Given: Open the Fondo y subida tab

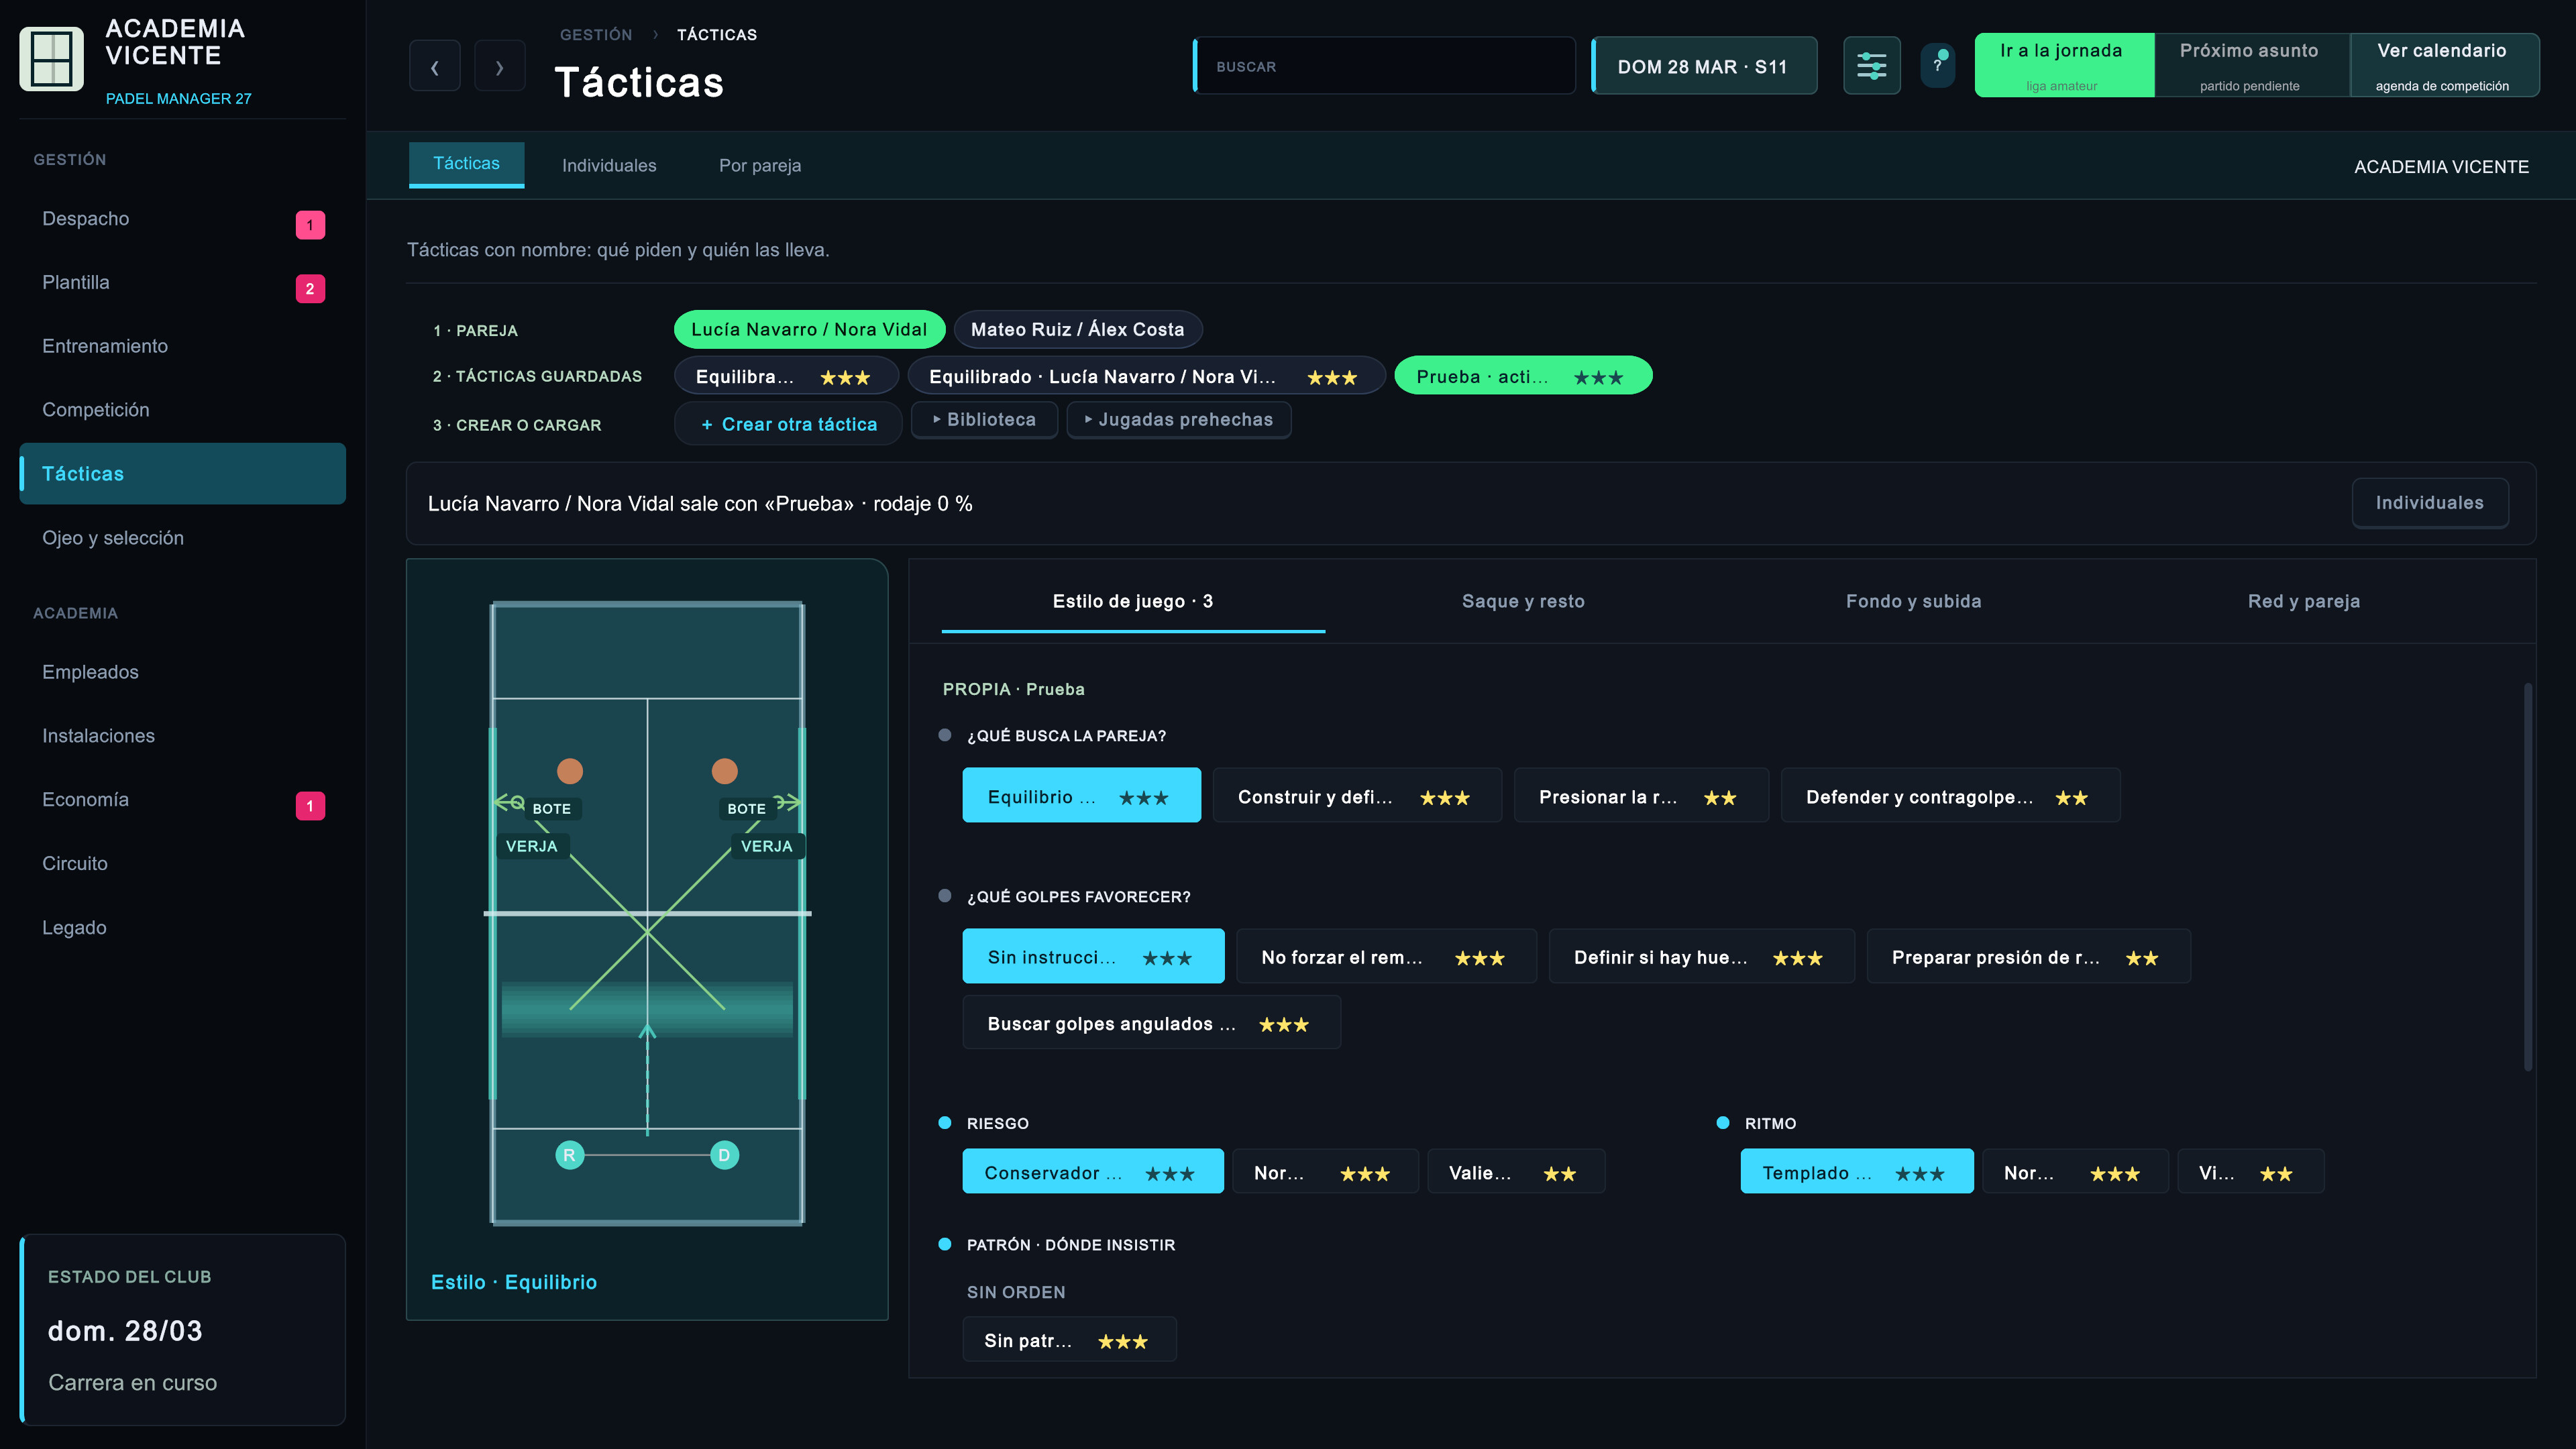Looking at the screenshot, I should click(1913, 601).
